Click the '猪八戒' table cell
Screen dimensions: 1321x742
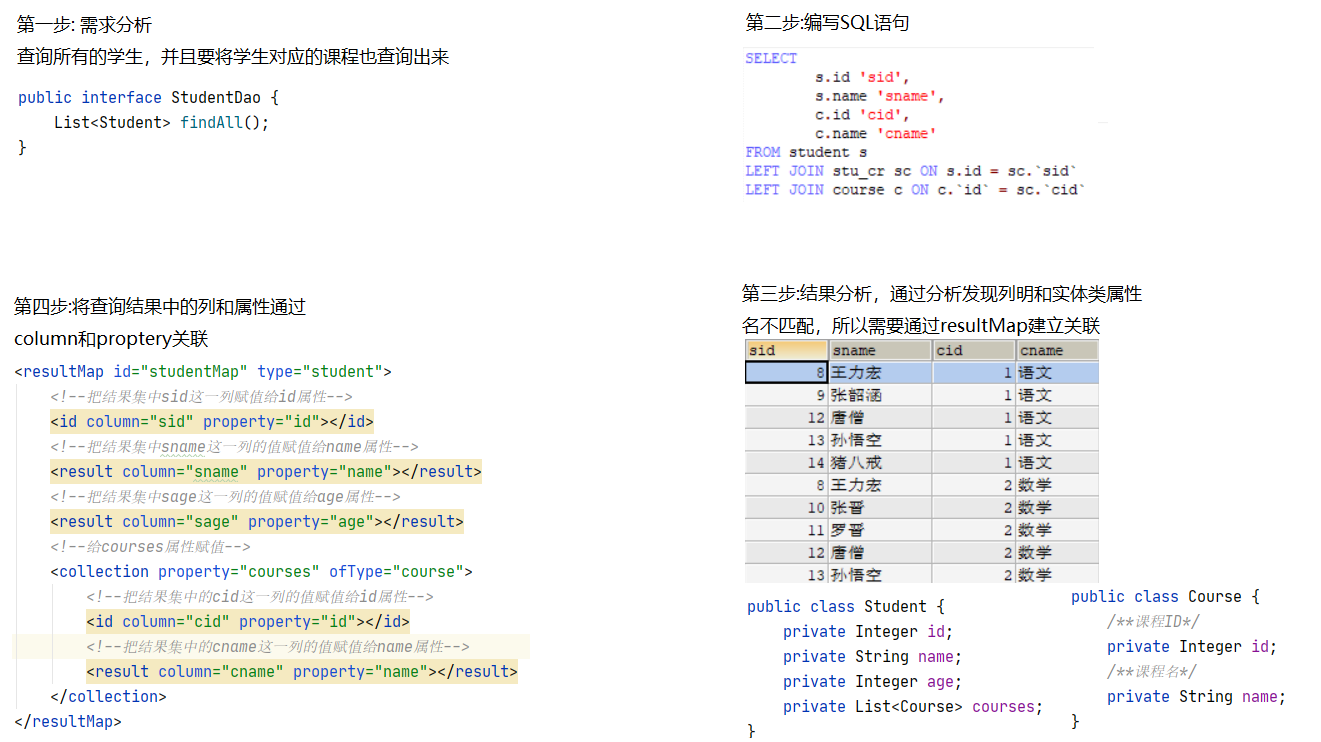click(881, 462)
